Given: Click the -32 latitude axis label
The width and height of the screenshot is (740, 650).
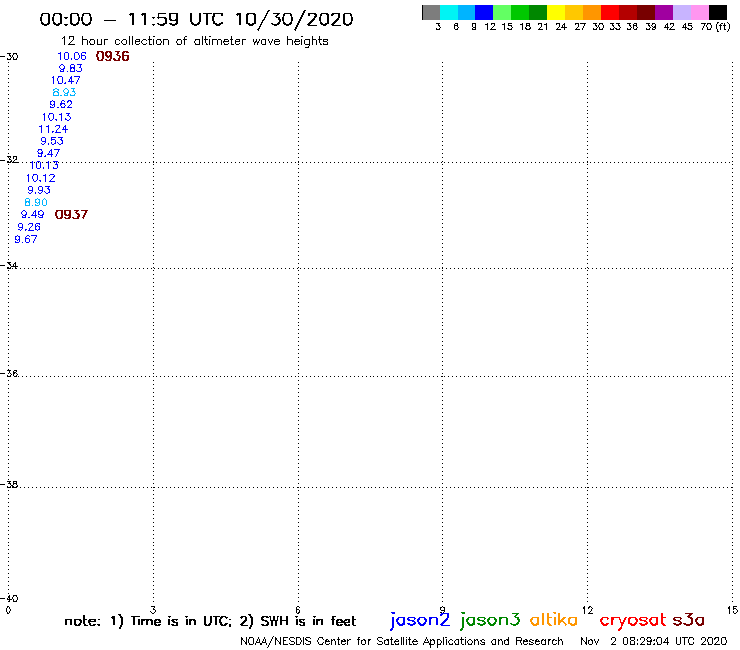Looking at the screenshot, I should coord(10,160).
